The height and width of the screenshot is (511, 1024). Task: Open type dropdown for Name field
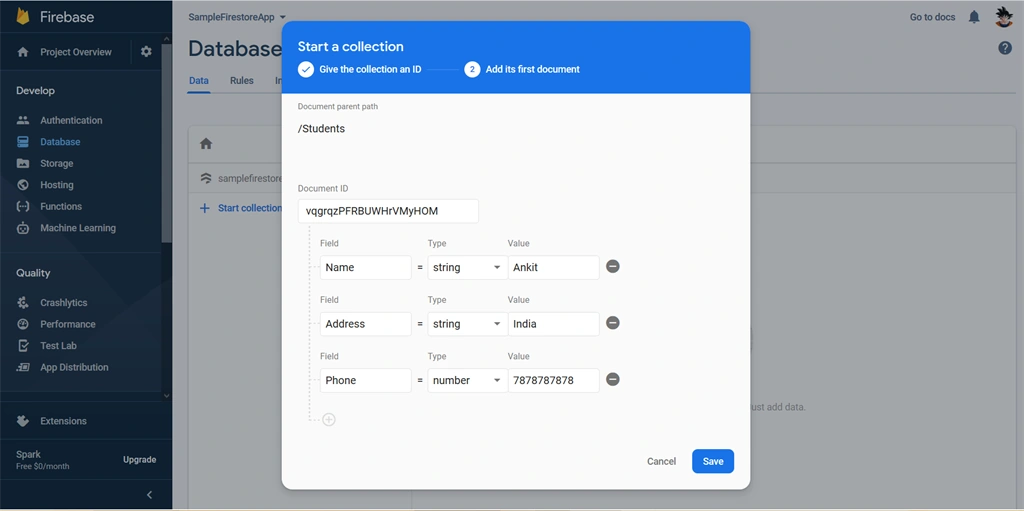pos(468,267)
